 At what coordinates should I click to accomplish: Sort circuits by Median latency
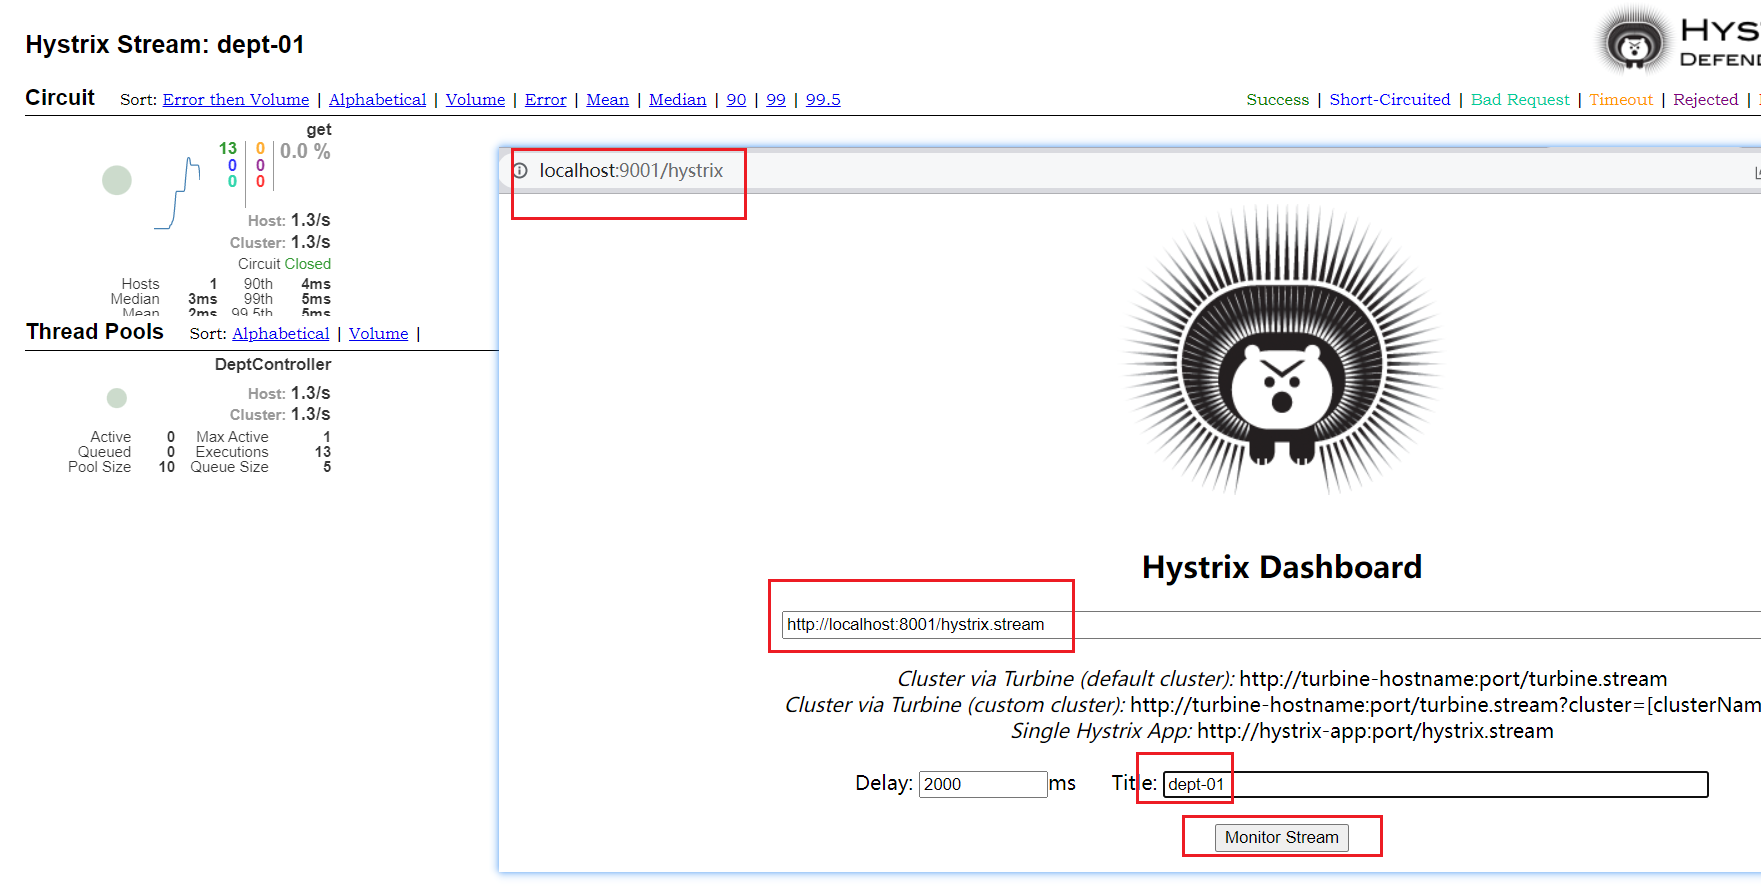[x=678, y=100]
